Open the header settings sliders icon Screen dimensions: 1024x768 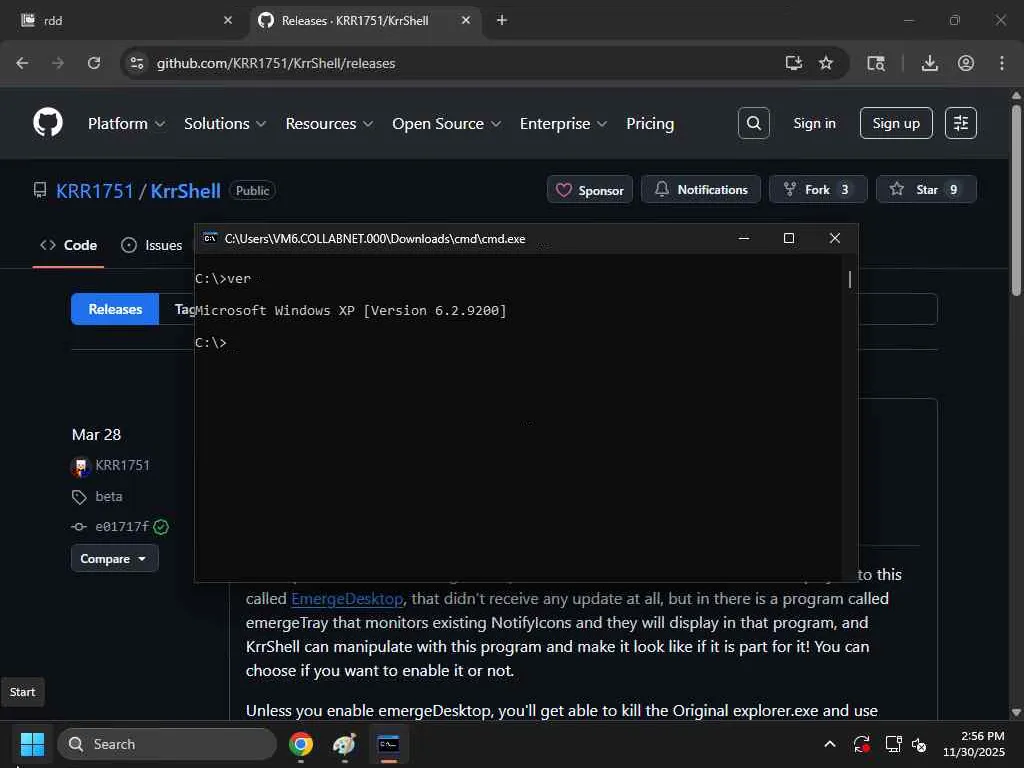(961, 123)
